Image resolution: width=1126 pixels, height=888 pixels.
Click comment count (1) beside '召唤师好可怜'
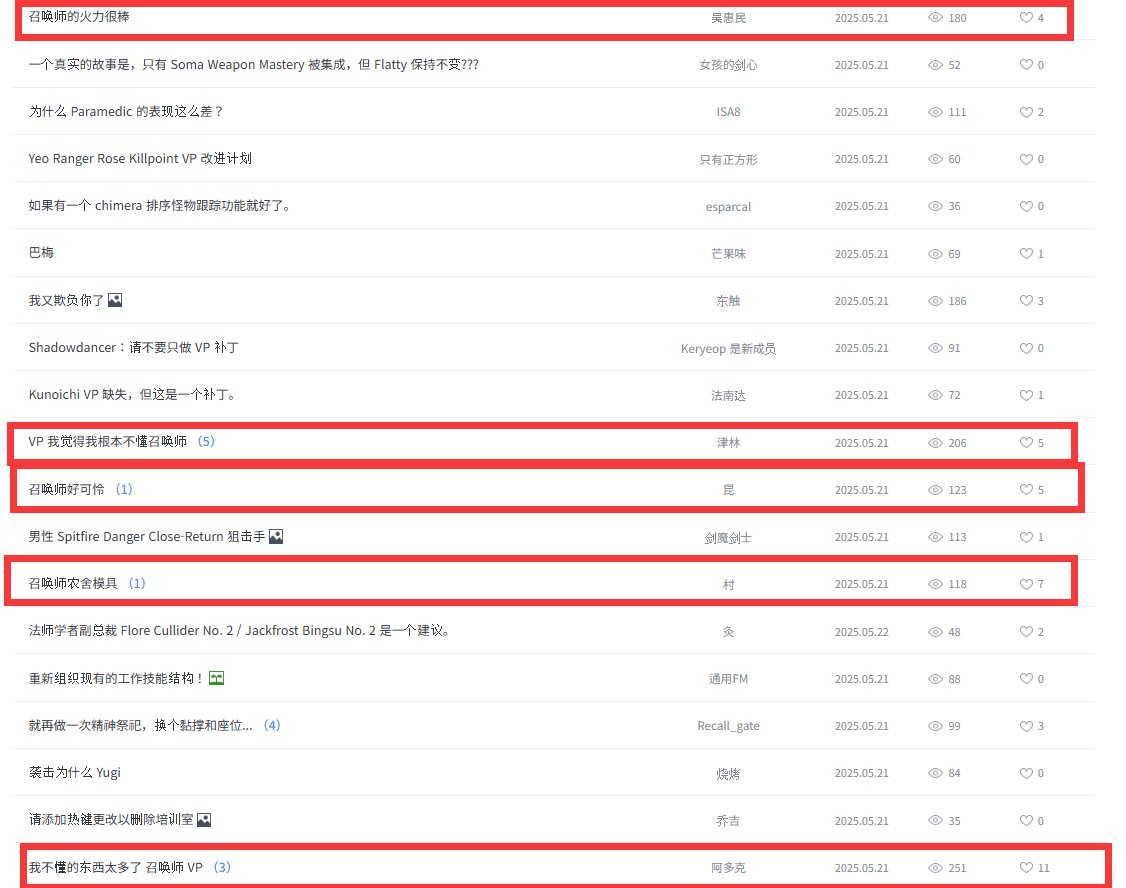(124, 489)
